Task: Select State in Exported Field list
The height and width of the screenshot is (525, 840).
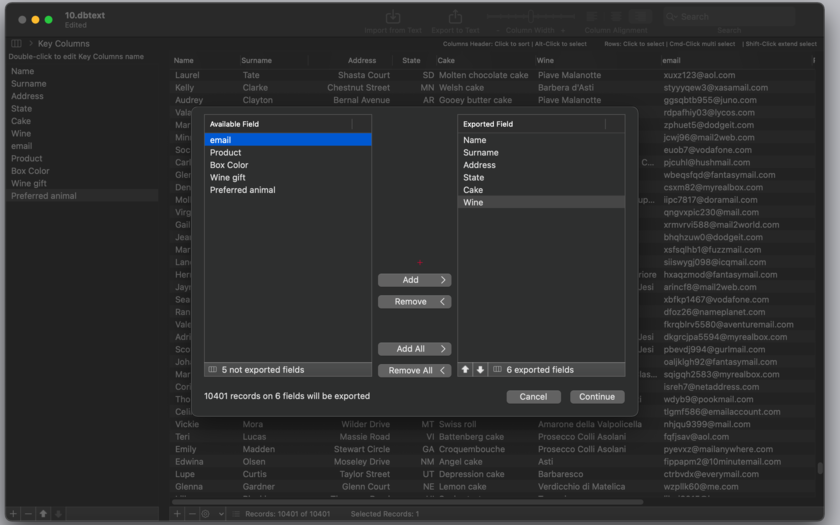Action: click(x=542, y=177)
